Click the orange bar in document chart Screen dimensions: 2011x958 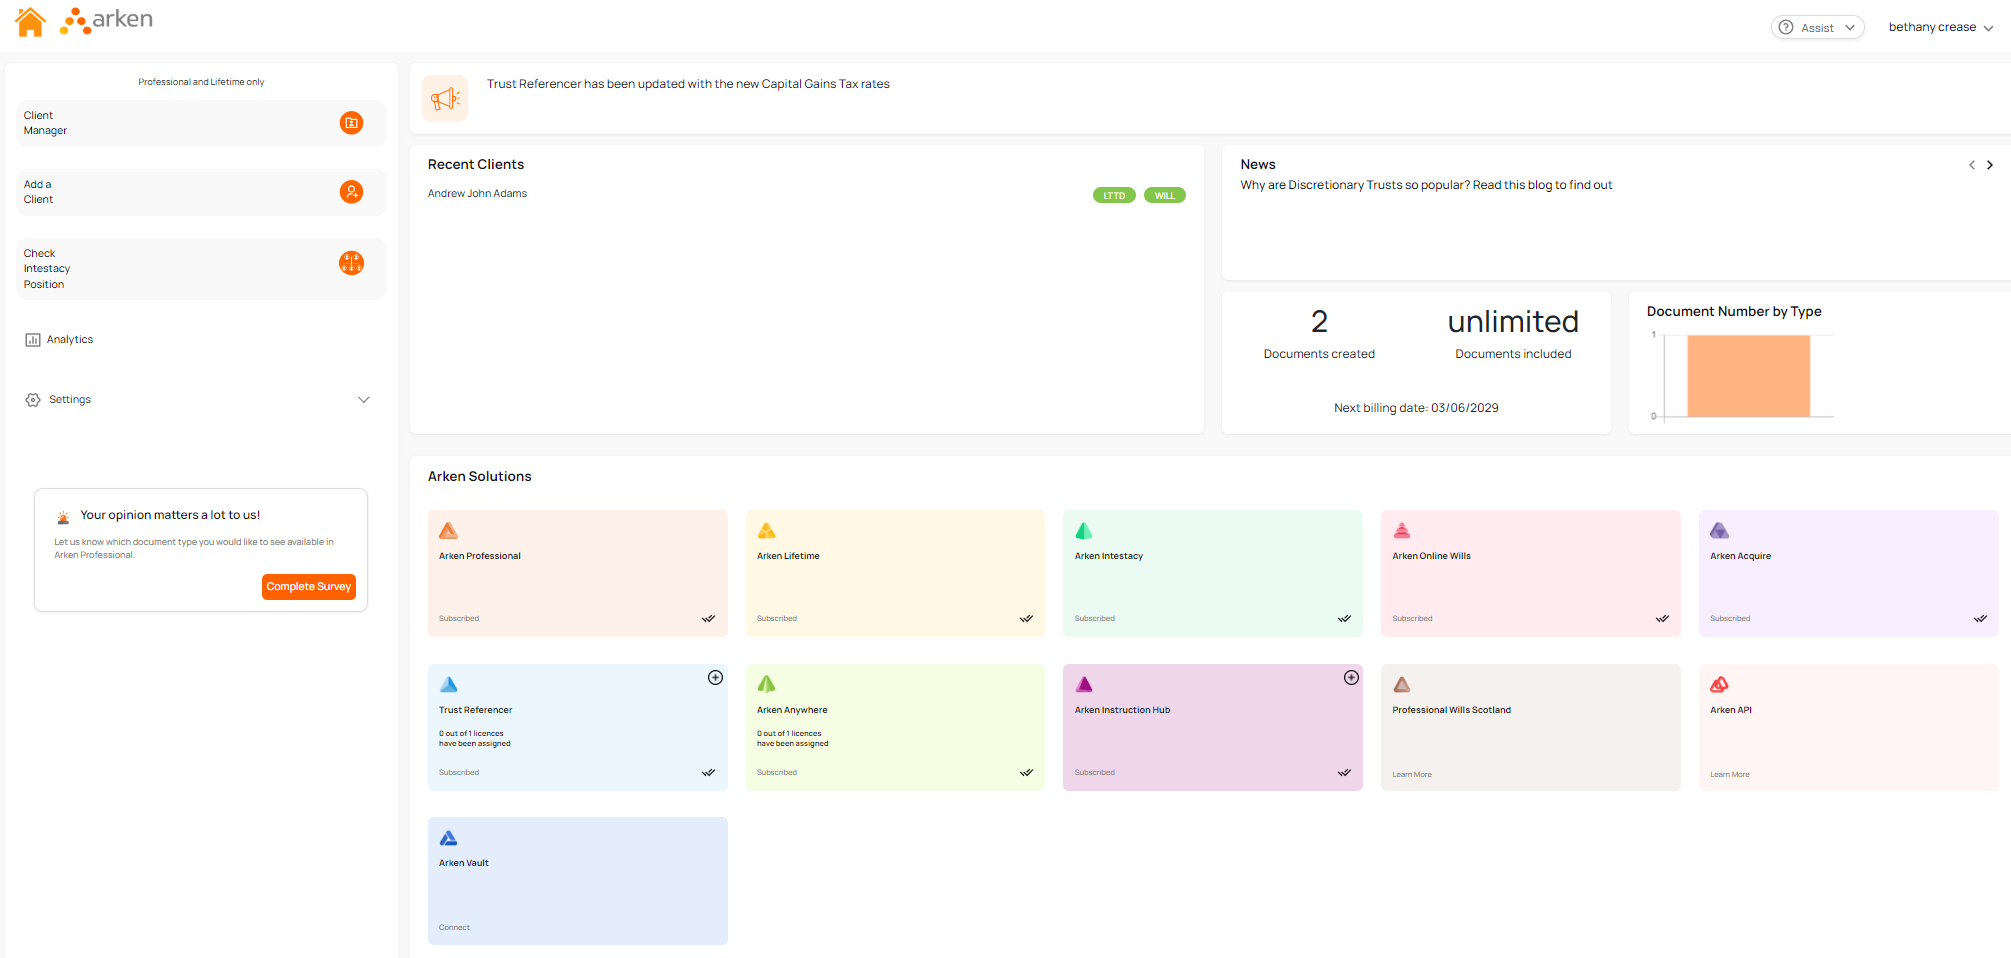coord(1748,376)
